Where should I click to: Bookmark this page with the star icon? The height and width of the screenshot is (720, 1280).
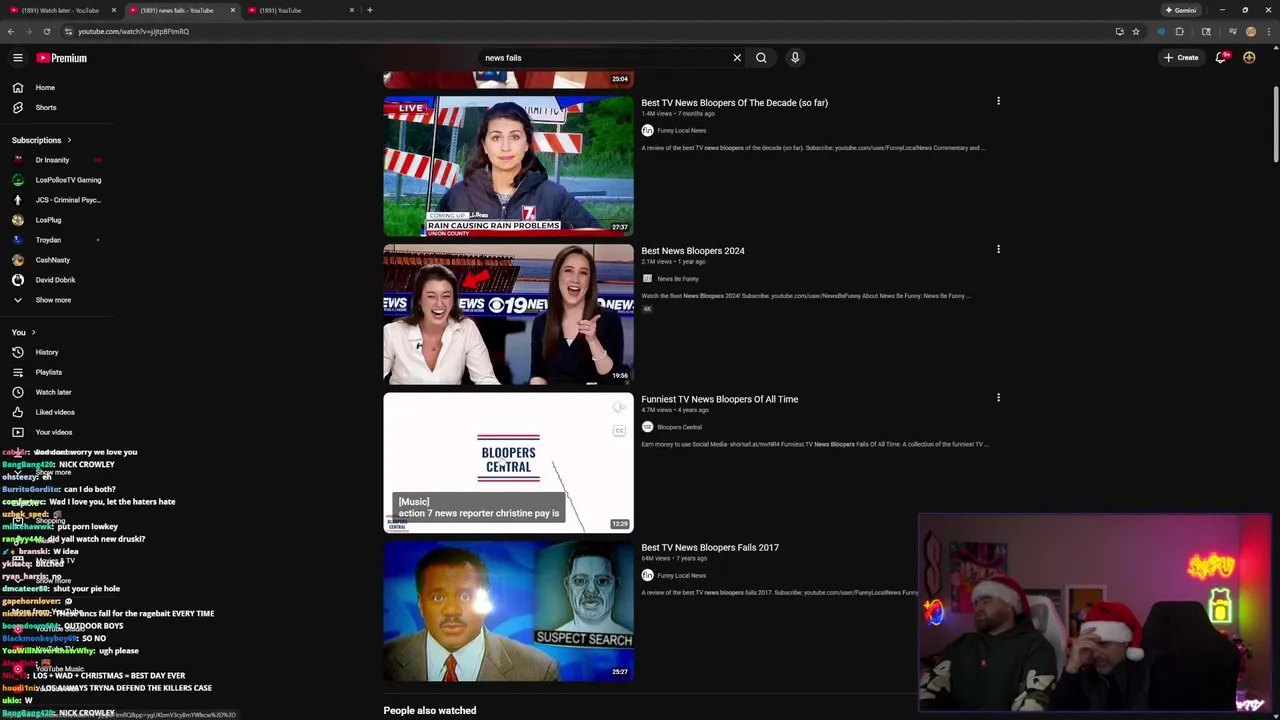click(1136, 31)
